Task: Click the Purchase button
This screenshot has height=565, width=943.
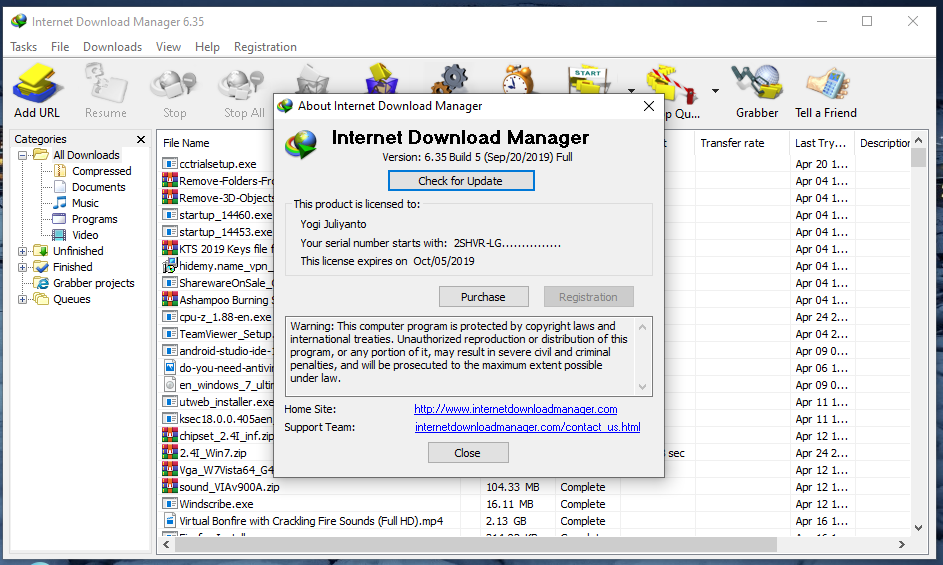Action: [x=484, y=297]
